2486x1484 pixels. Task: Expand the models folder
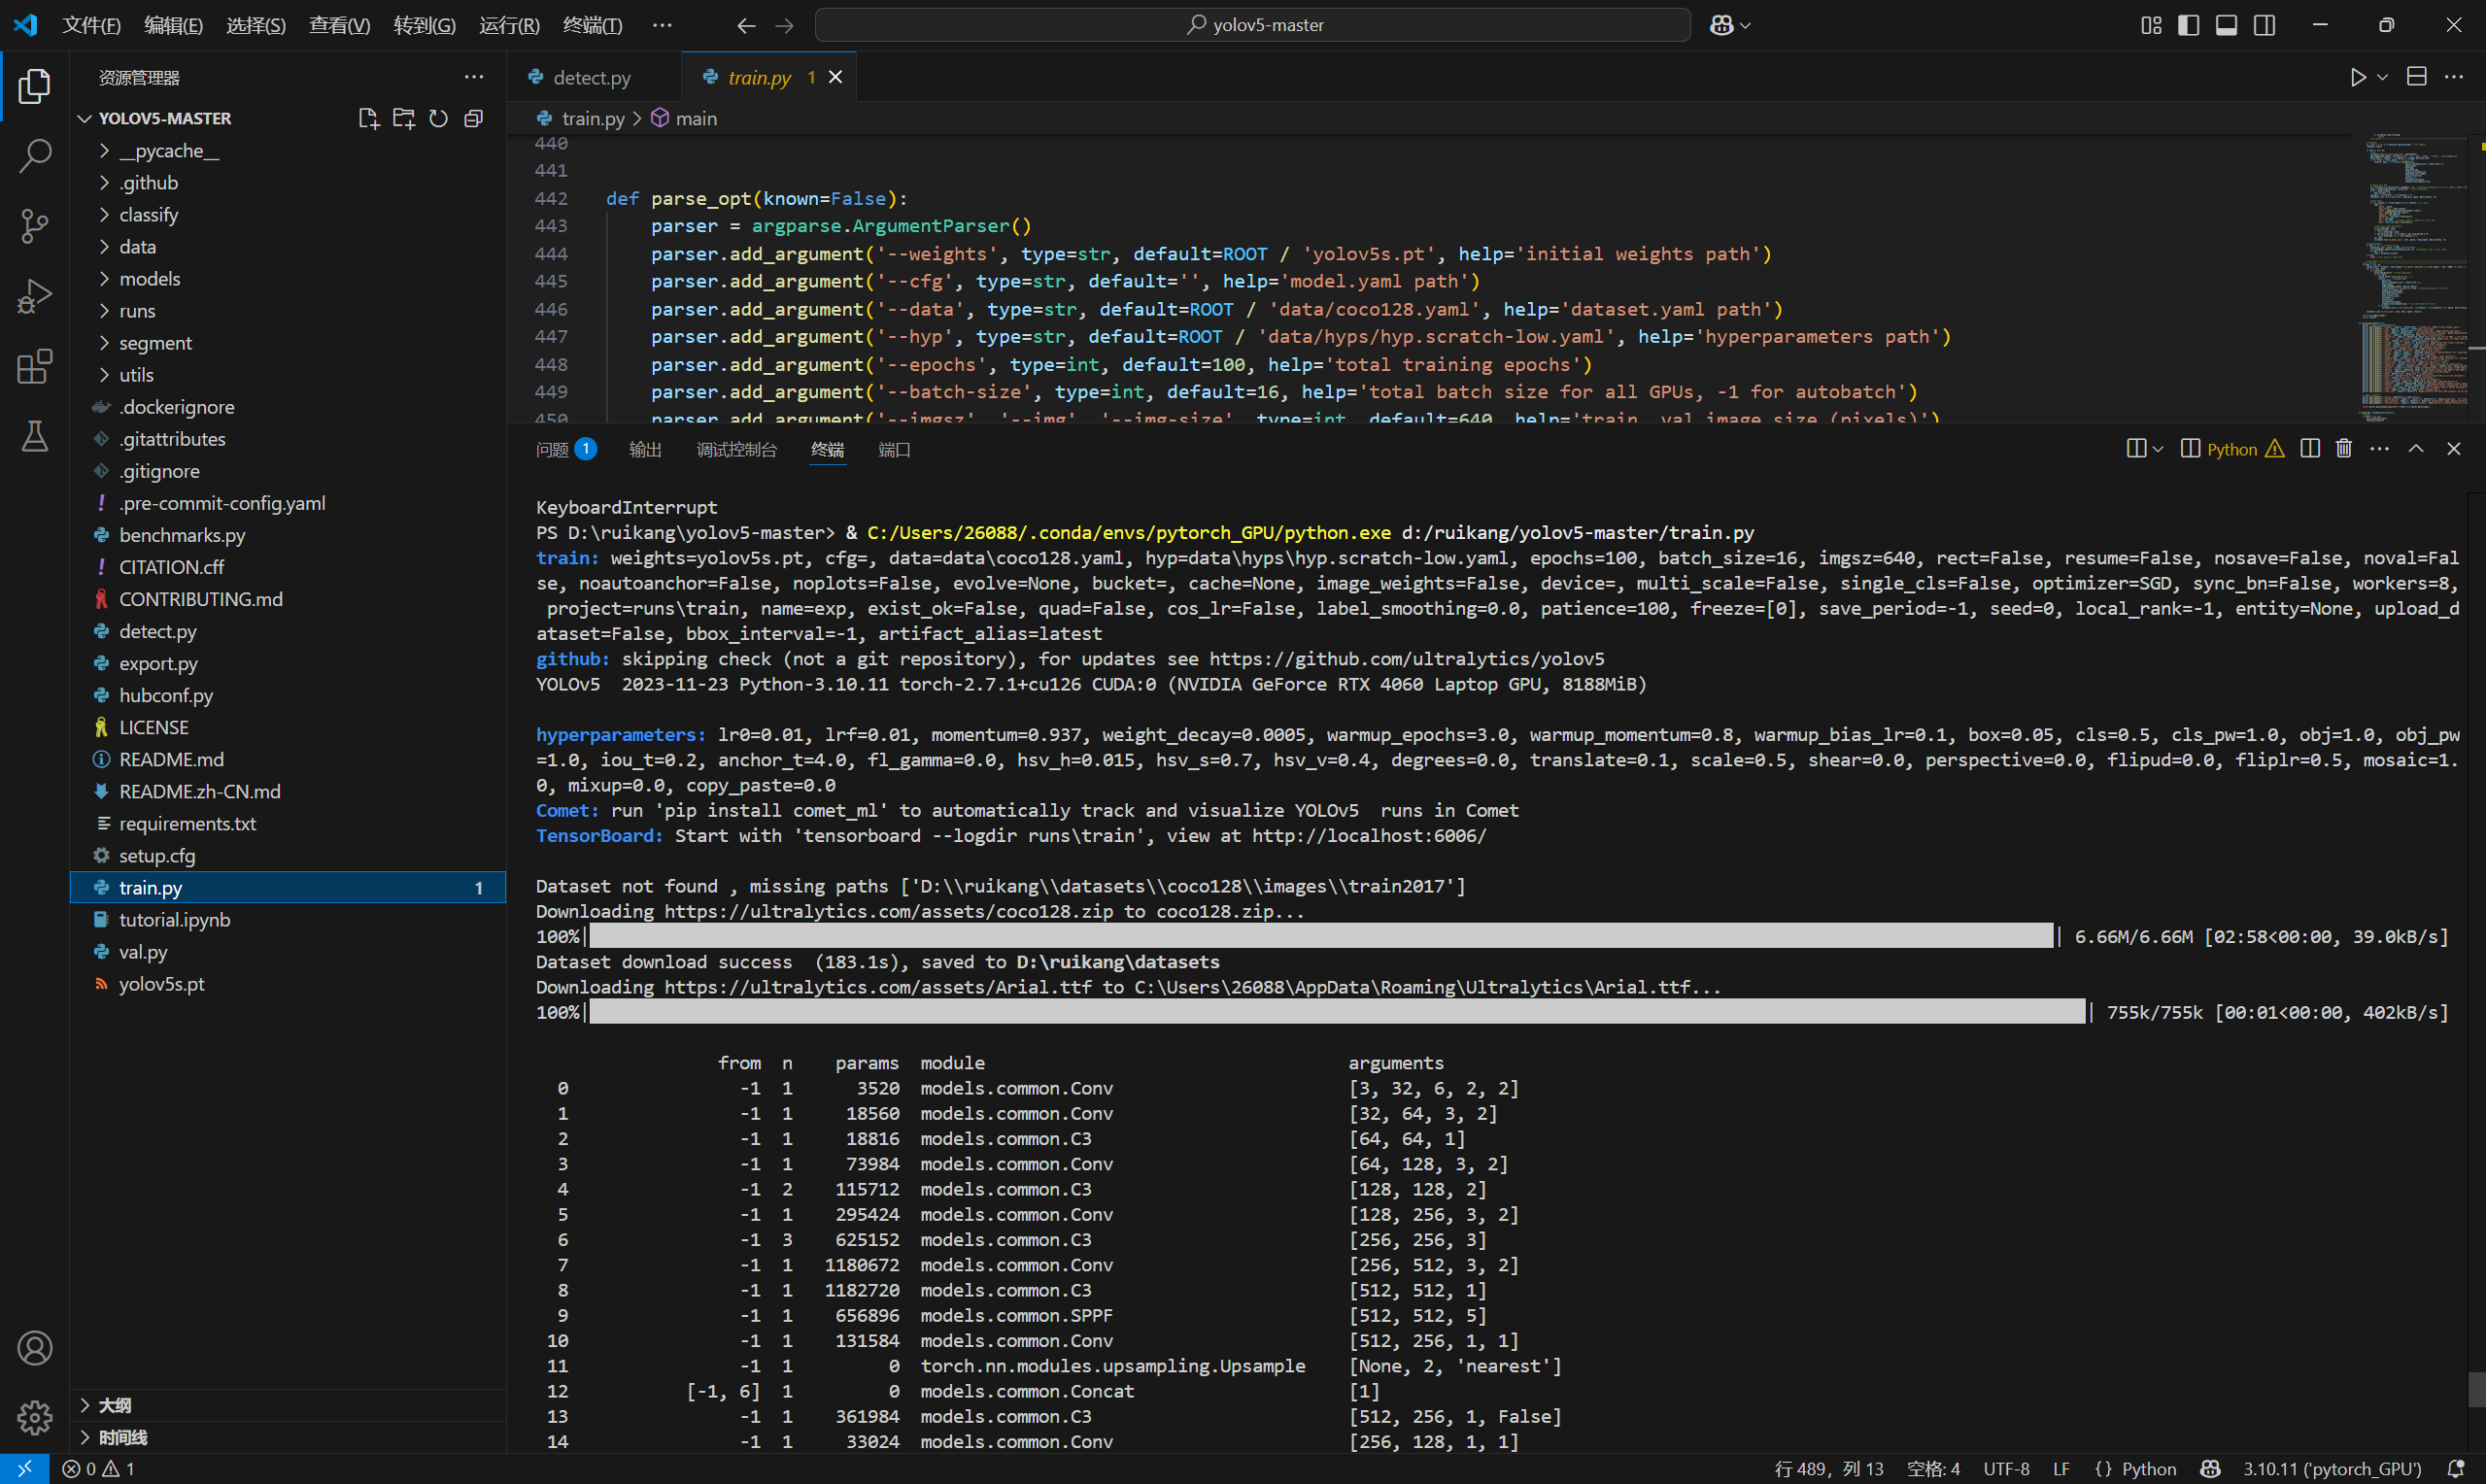(149, 279)
